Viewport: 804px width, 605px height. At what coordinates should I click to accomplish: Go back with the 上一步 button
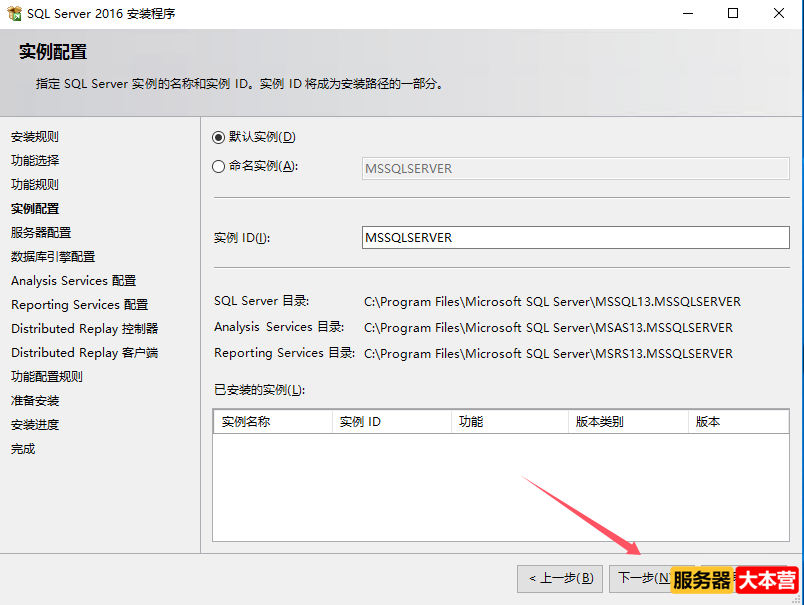click(560, 579)
